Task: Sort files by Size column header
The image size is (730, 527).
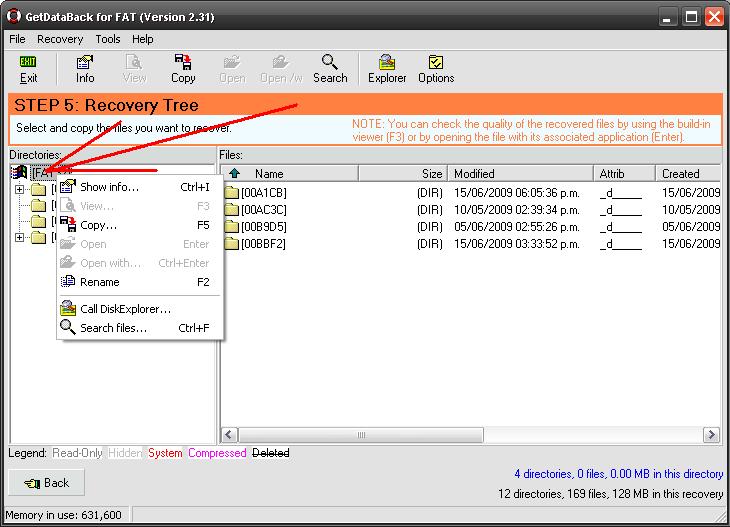Action: [x=403, y=174]
